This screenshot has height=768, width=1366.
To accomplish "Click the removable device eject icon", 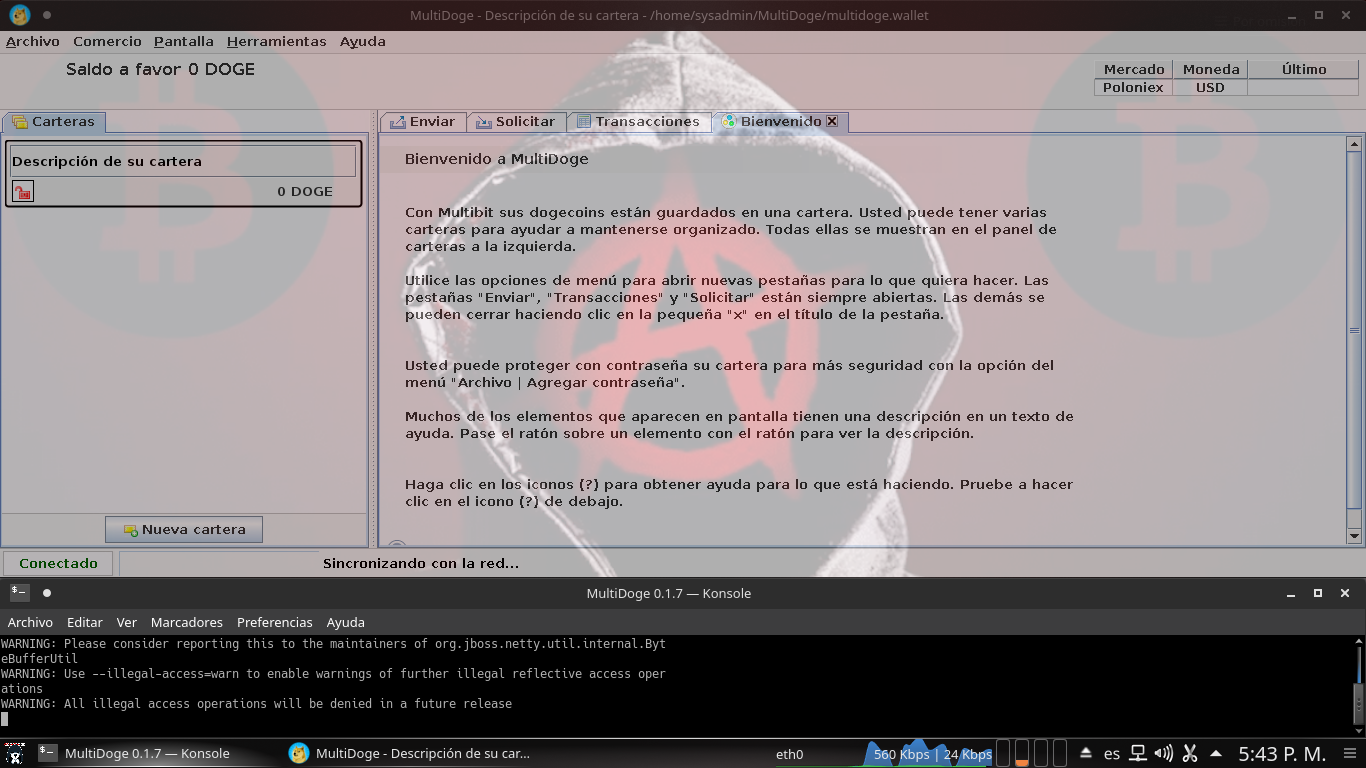I will 1086,753.
